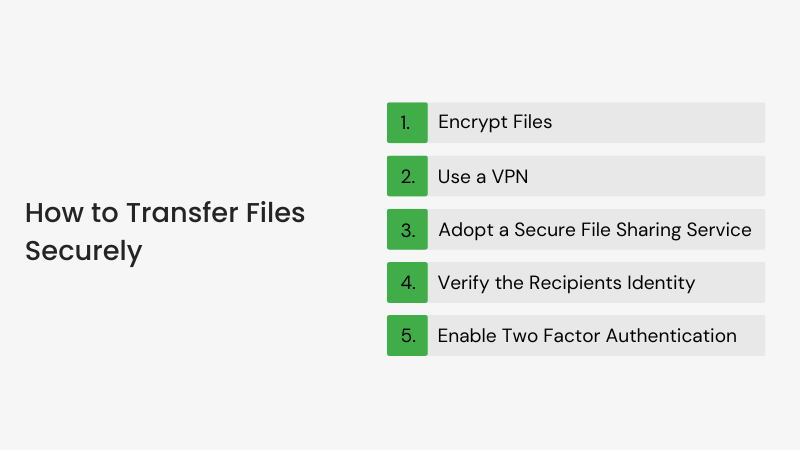
Task: Select Verify the Recipients Identity text
Action: click(x=566, y=283)
